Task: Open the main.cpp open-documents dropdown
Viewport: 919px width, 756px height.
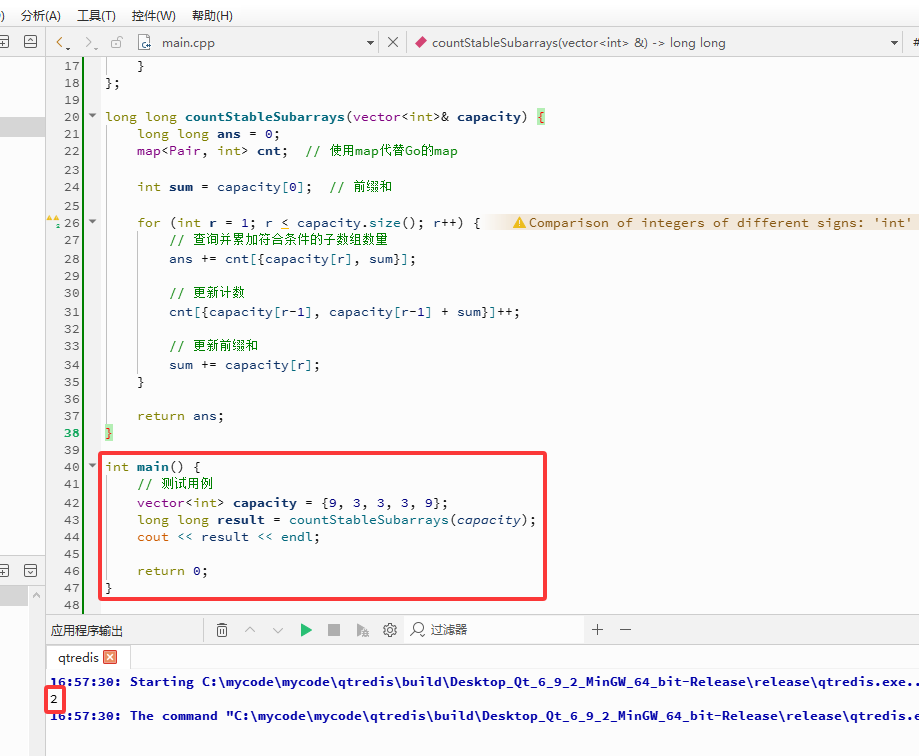Action: (x=370, y=43)
